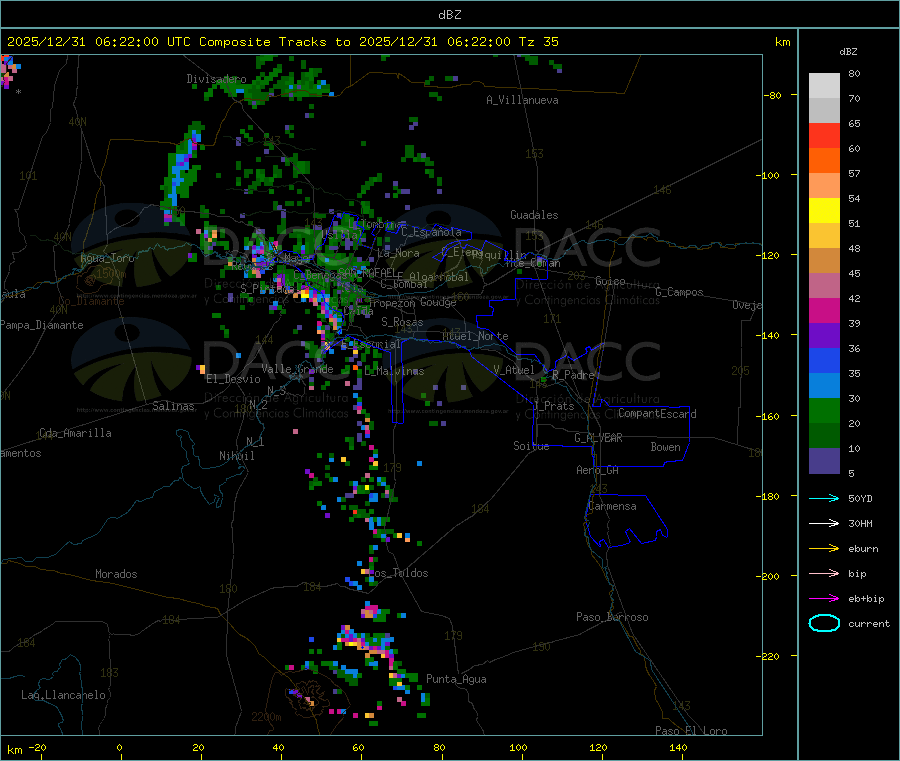Click the 'CompantEscard' map label
Viewport: 900px width, 761px height.
(x=657, y=414)
